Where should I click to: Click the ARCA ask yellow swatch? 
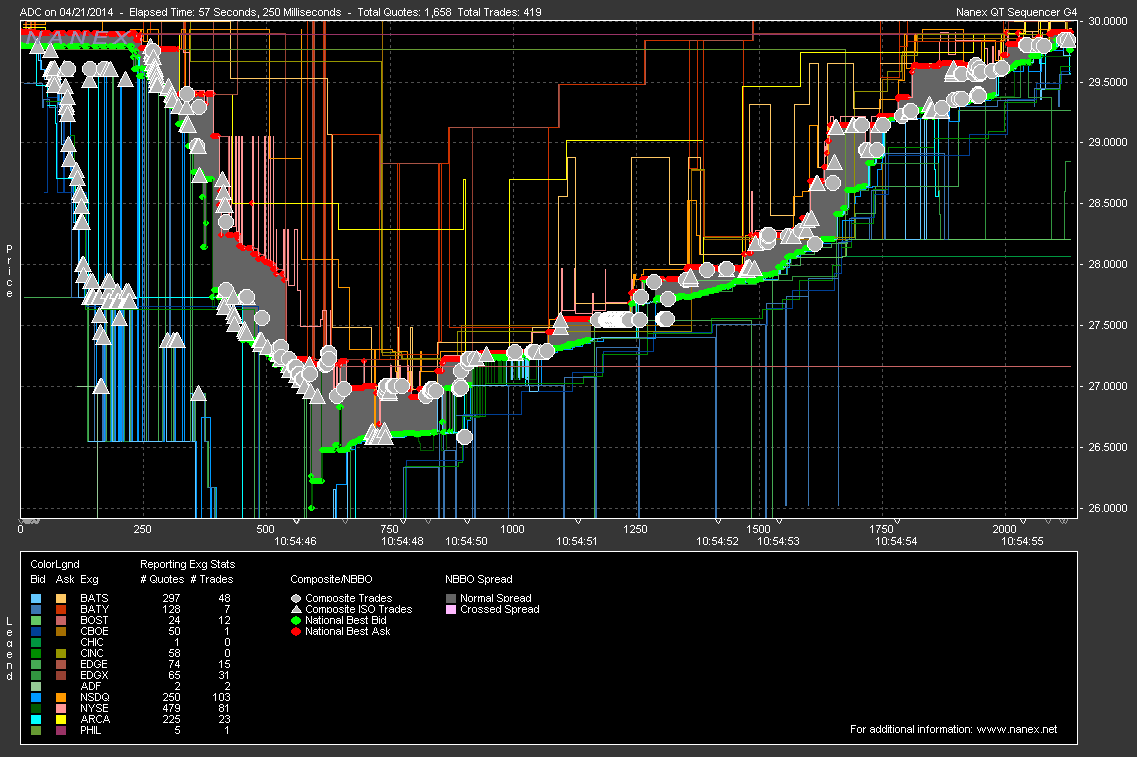coord(61,719)
